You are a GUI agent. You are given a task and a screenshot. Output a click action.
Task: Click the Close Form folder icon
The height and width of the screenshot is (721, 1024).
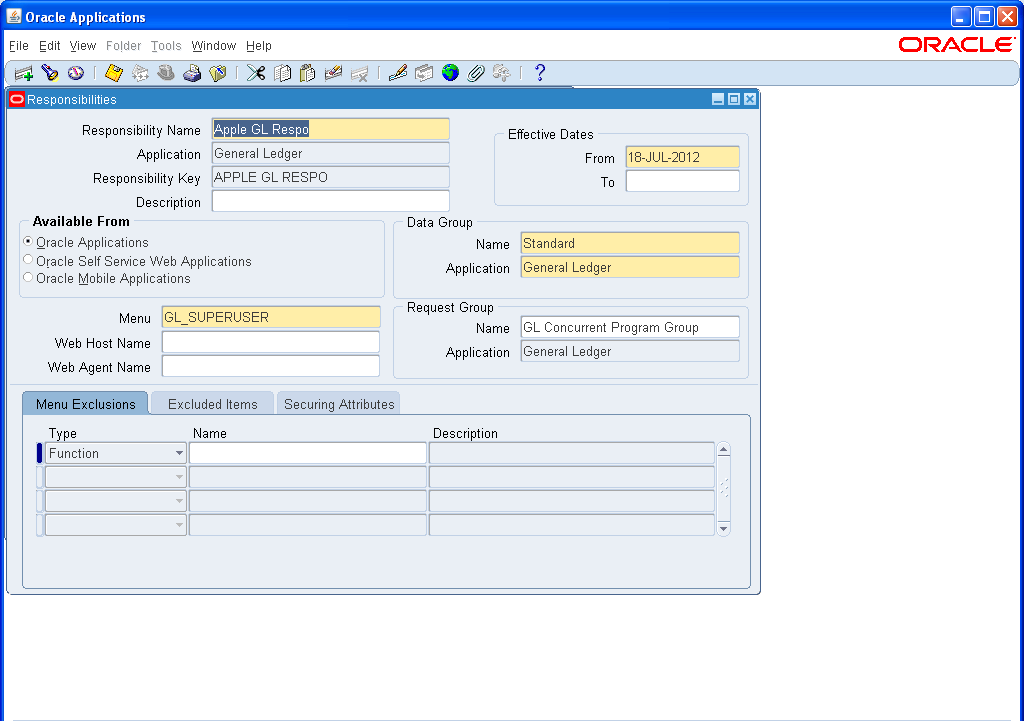217,72
